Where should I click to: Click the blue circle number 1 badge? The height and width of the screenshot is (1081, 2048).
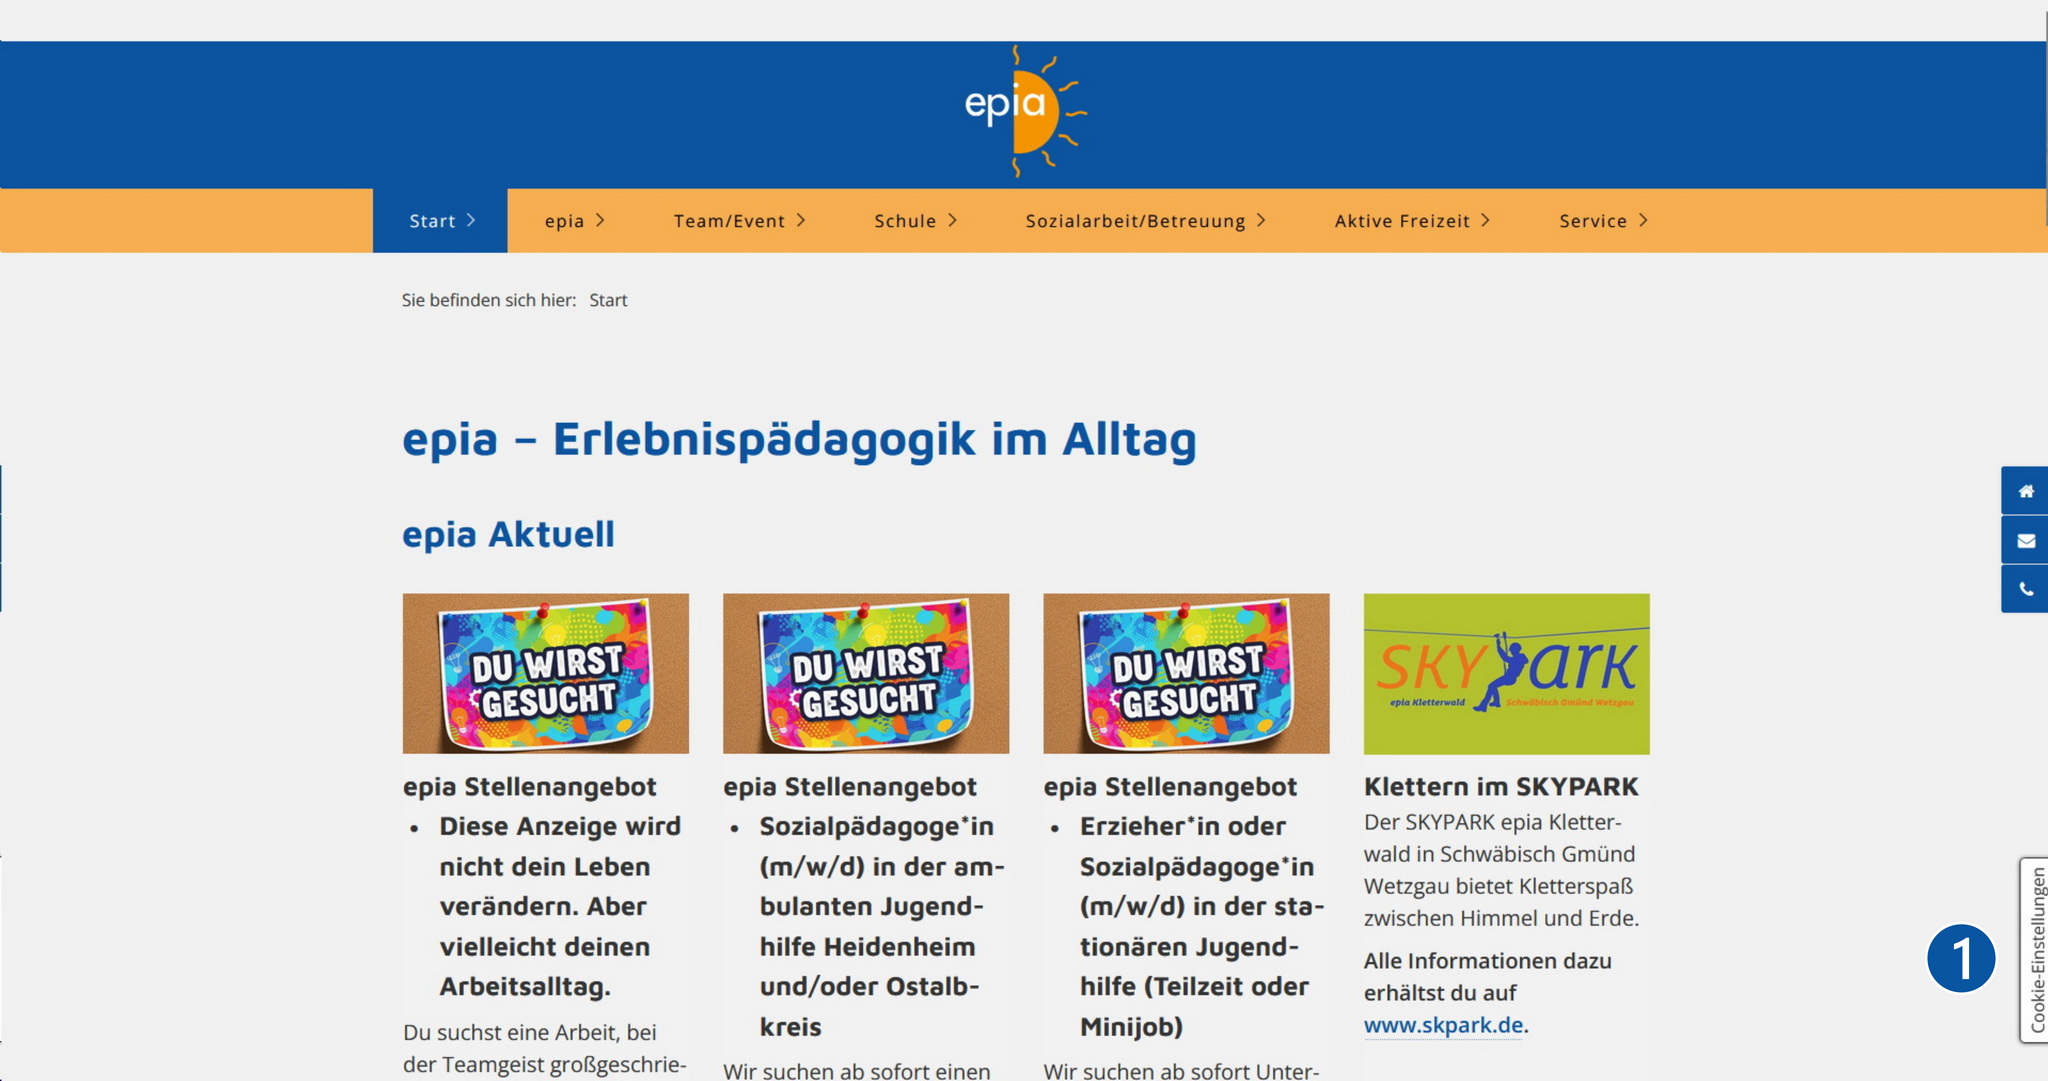[1960, 958]
